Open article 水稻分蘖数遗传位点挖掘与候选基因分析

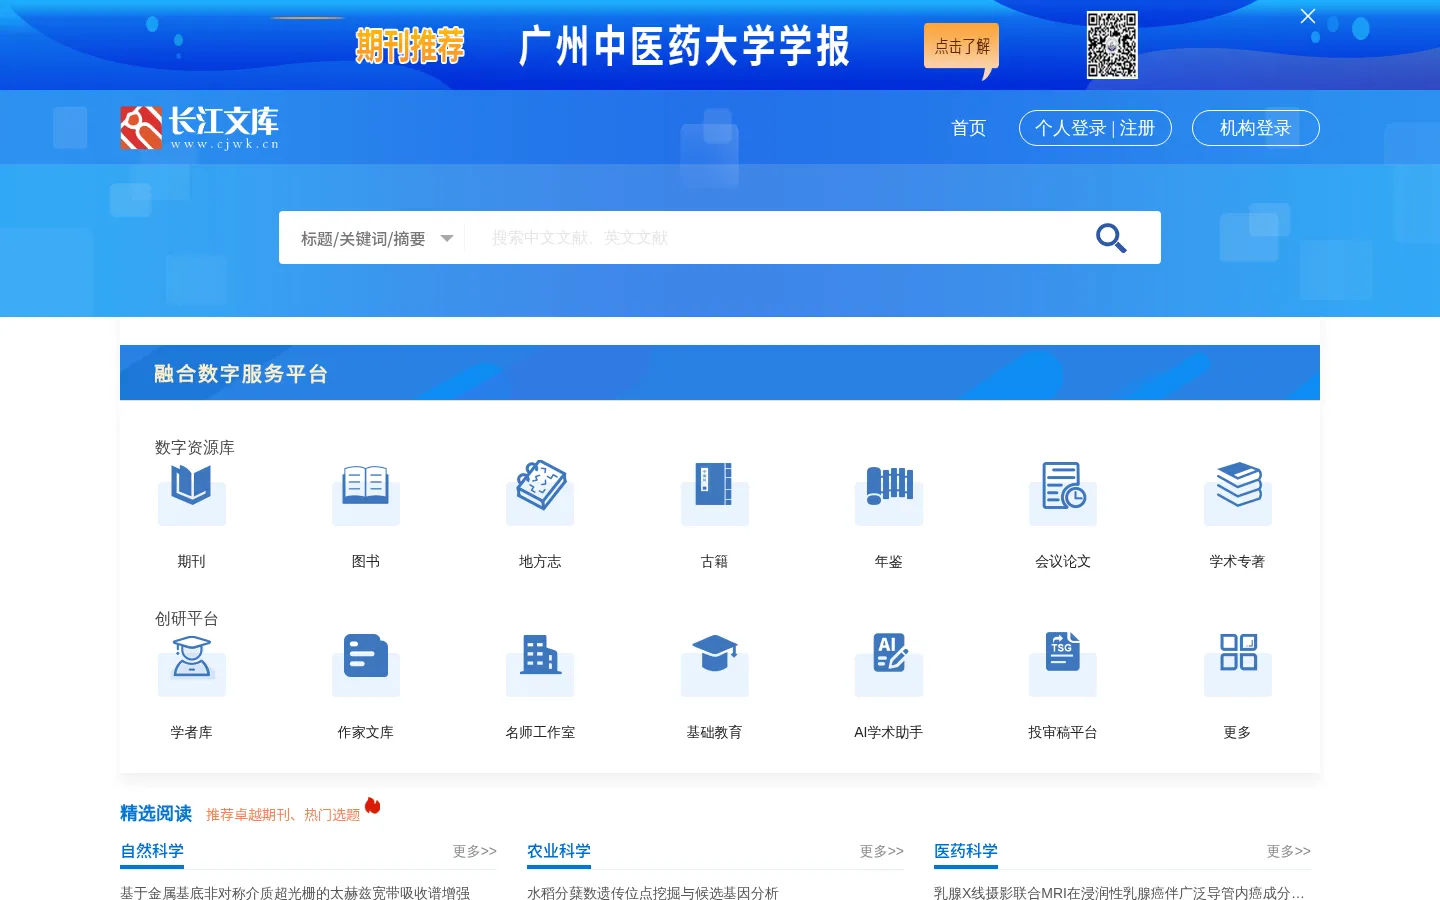pyautogui.click(x=653, y=893)
